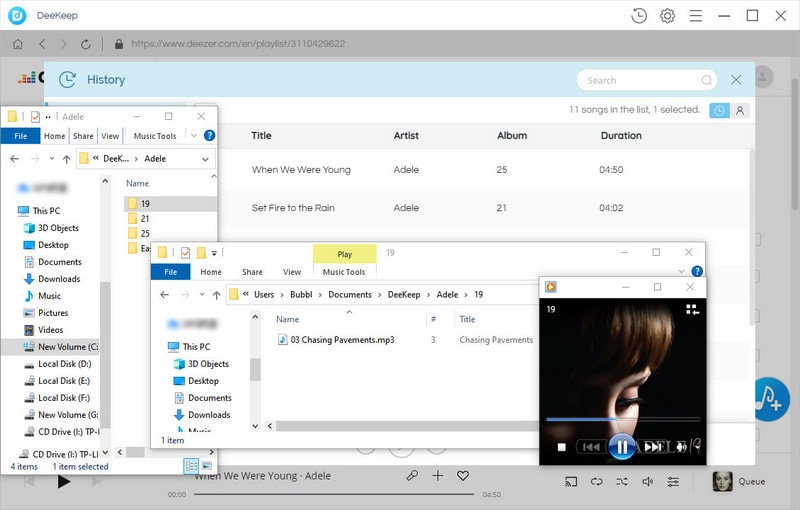800x510 pixels.
Task: Toggle repeat in the Deezer player bar
Action: click(597, 481)
